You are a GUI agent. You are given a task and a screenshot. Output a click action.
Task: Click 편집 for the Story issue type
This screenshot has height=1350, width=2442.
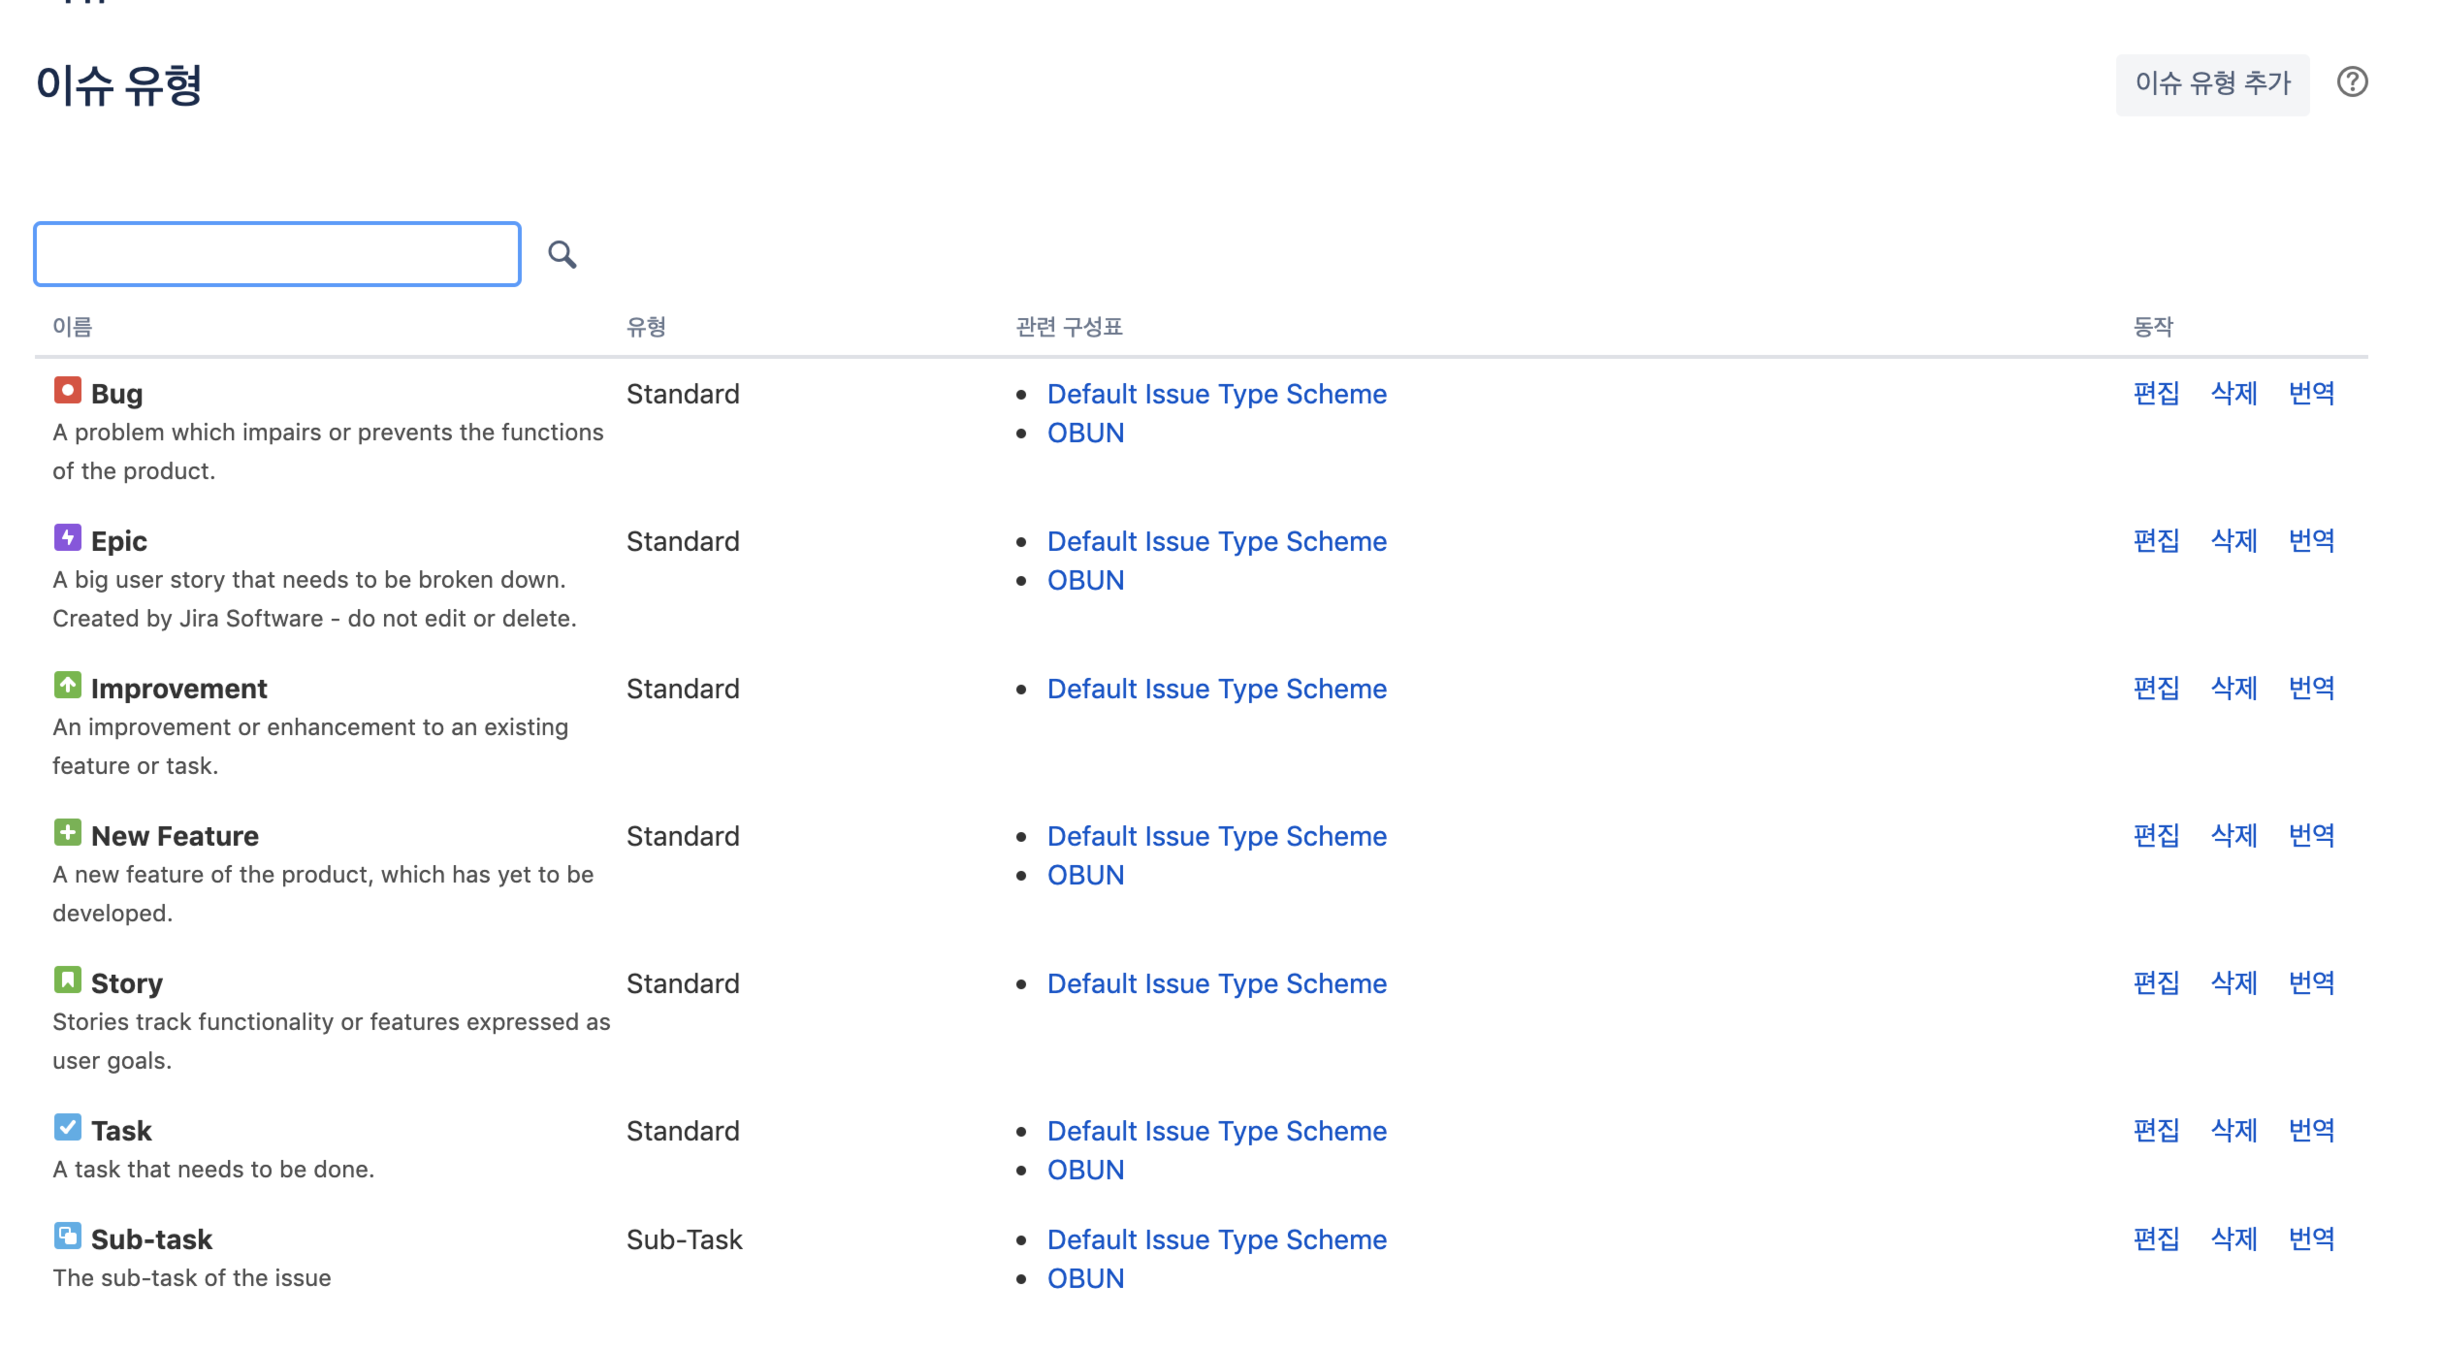click(x=2155, y=983)
